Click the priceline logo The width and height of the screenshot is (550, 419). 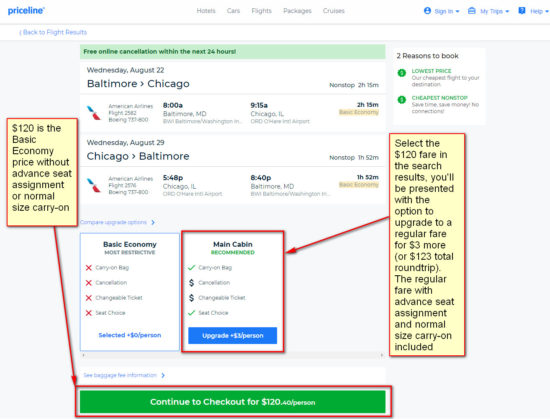(x=26, y=11)
